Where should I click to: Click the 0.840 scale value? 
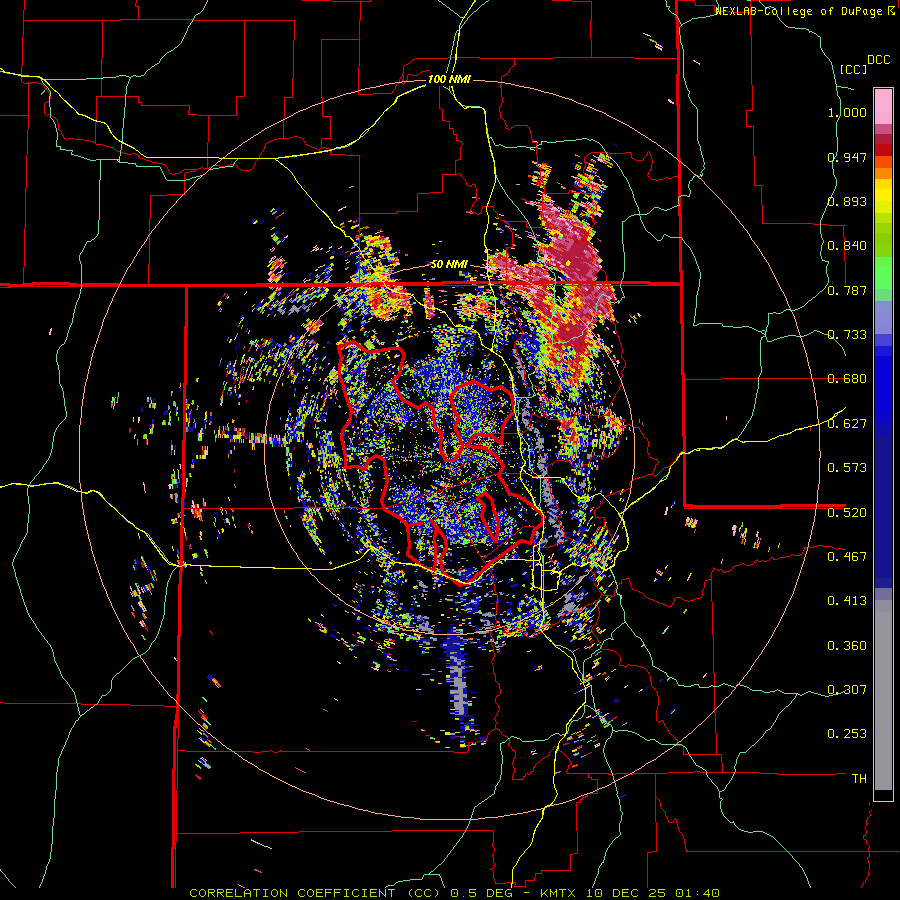coord(847,246)
